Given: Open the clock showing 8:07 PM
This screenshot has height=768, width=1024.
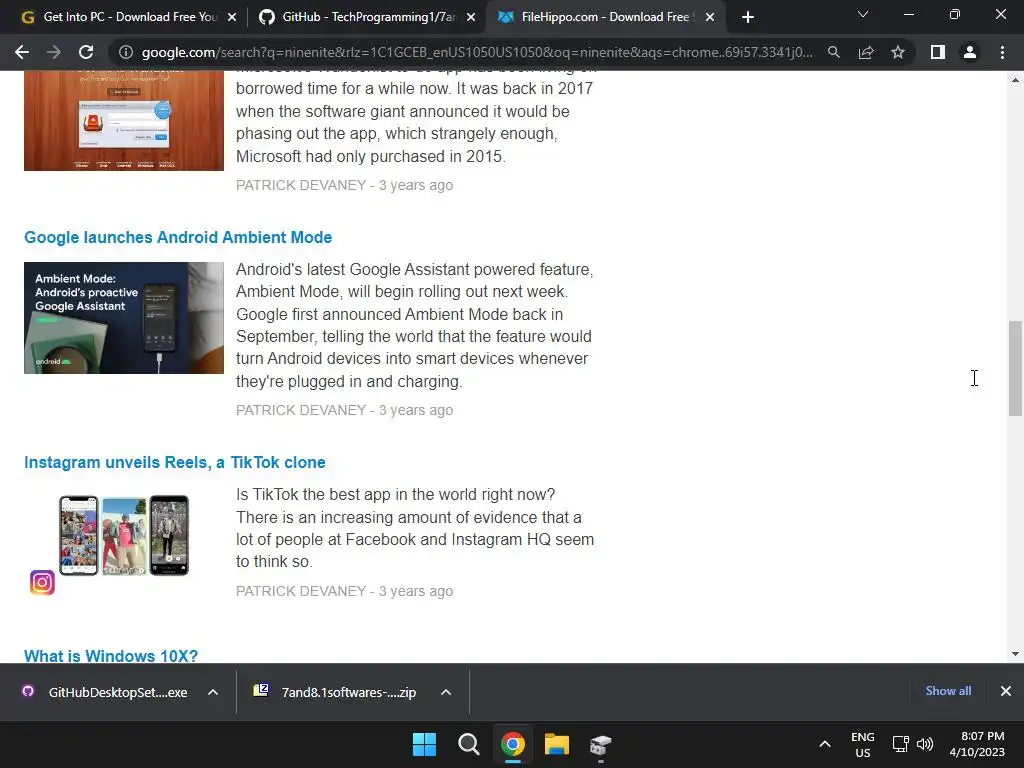Looking at the screenshot, I should point(977,744).
